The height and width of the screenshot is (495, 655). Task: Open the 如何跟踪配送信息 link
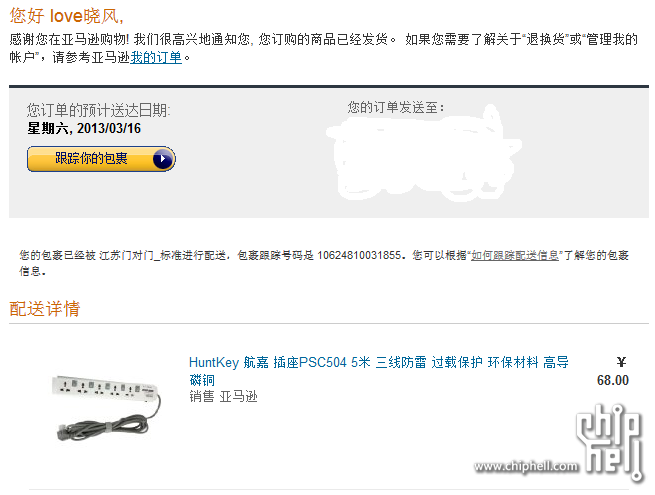click(515, 255)
